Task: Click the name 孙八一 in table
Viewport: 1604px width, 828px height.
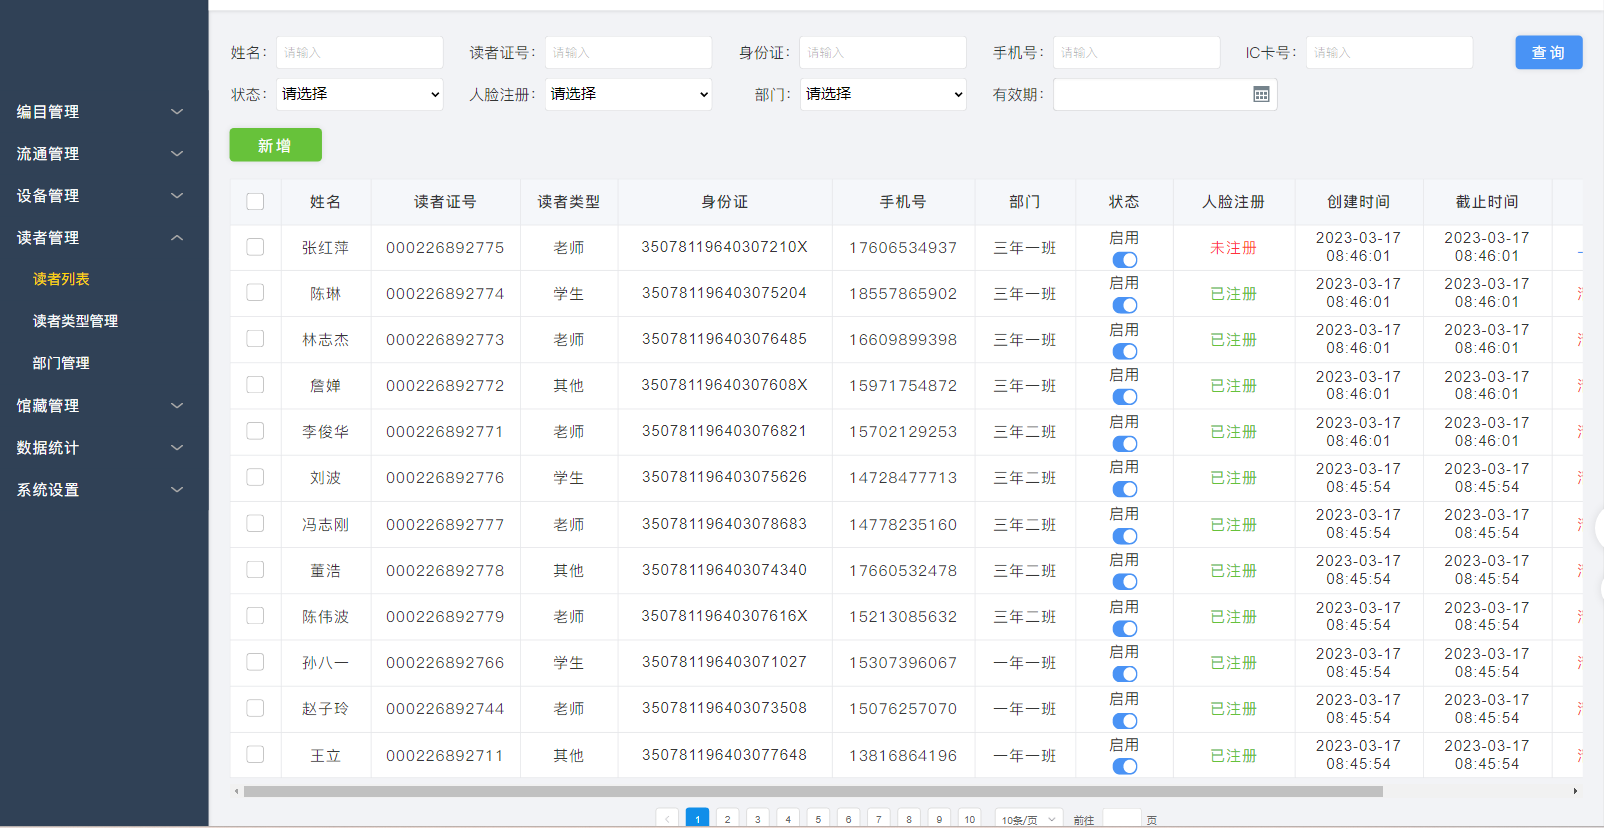Action: coord(325,663)
